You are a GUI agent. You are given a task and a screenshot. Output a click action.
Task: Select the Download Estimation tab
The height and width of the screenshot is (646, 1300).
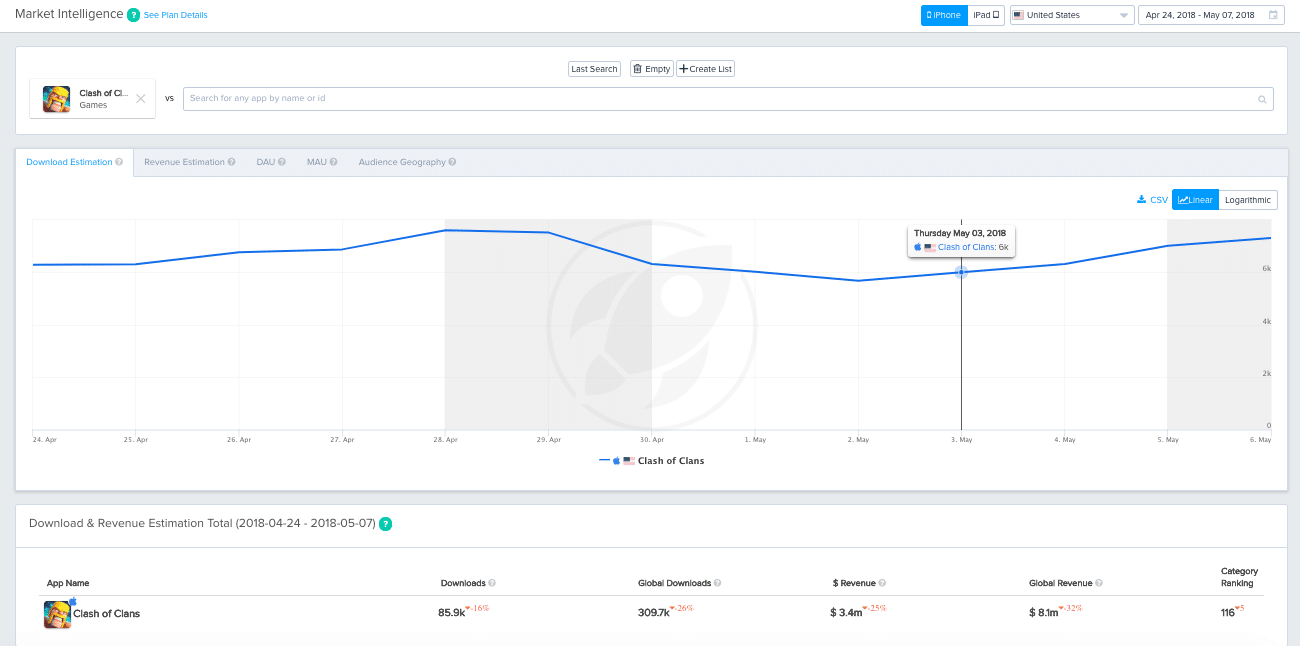[75, 162]
